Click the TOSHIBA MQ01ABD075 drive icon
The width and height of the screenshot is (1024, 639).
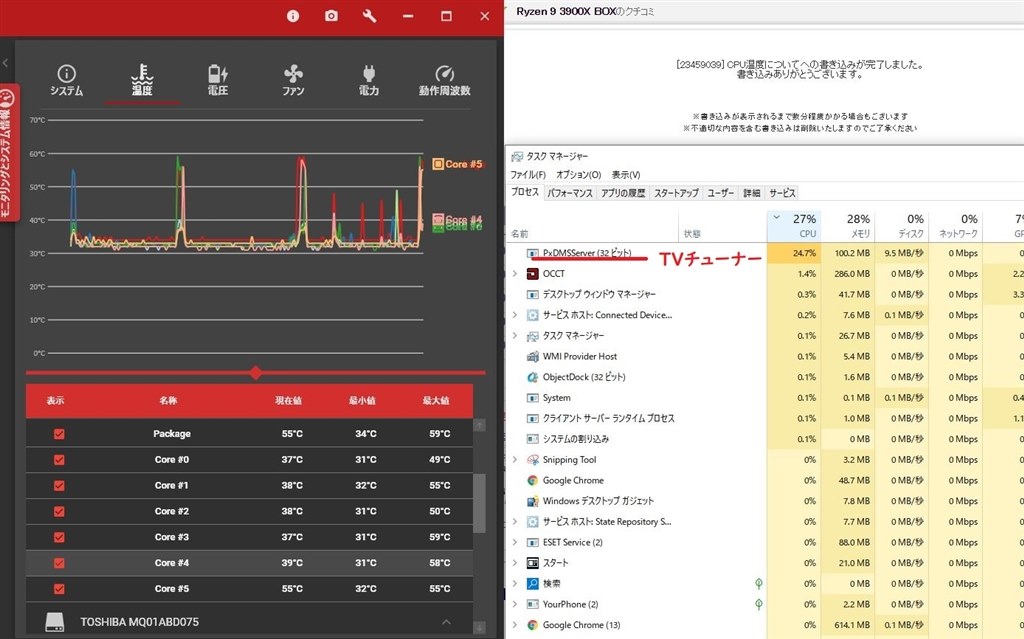(x=55, y=622)
